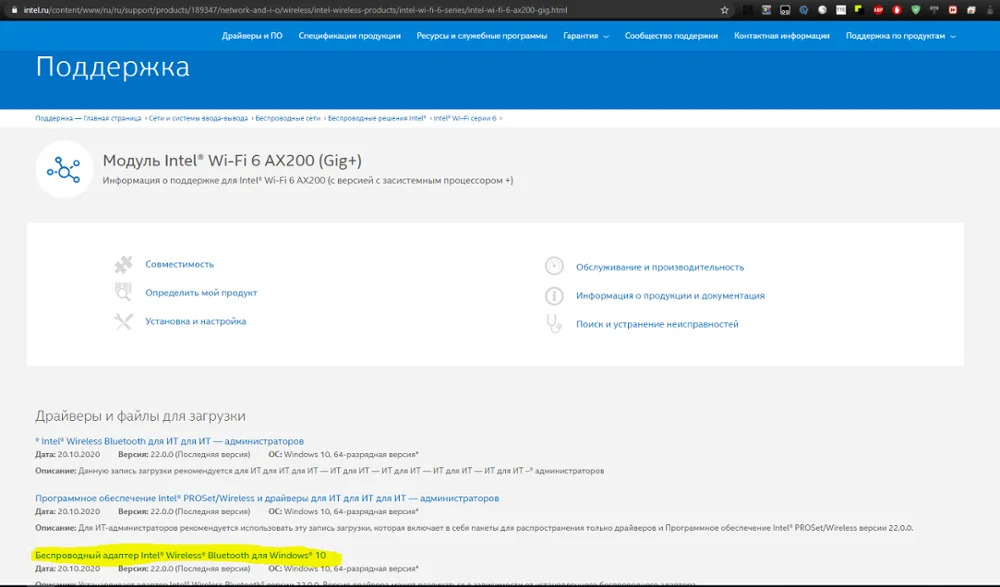Open highlighted Bluetooth для Windows 10 adapter link
Image resolution: width=1000 pixels, height=587 pixels.
click(x=180, y=555)
